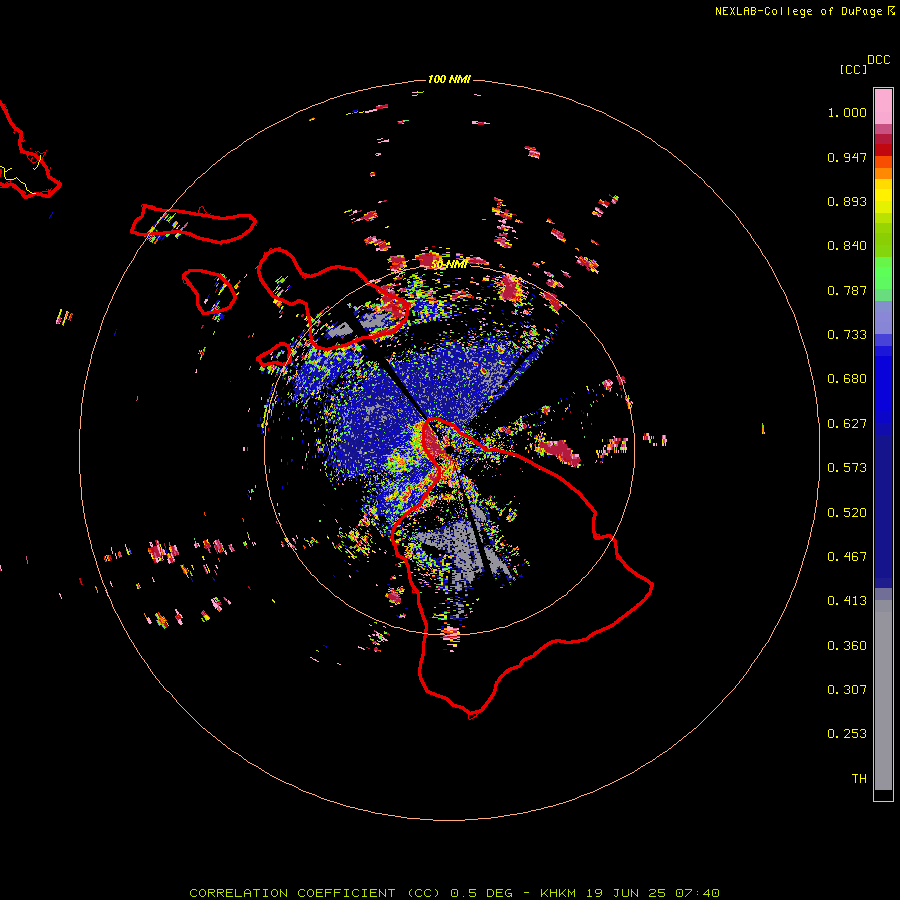The height and width of the screenshot is (900, 900).
Task: Click the 0.413 color scale value
Action: point(847,601)
